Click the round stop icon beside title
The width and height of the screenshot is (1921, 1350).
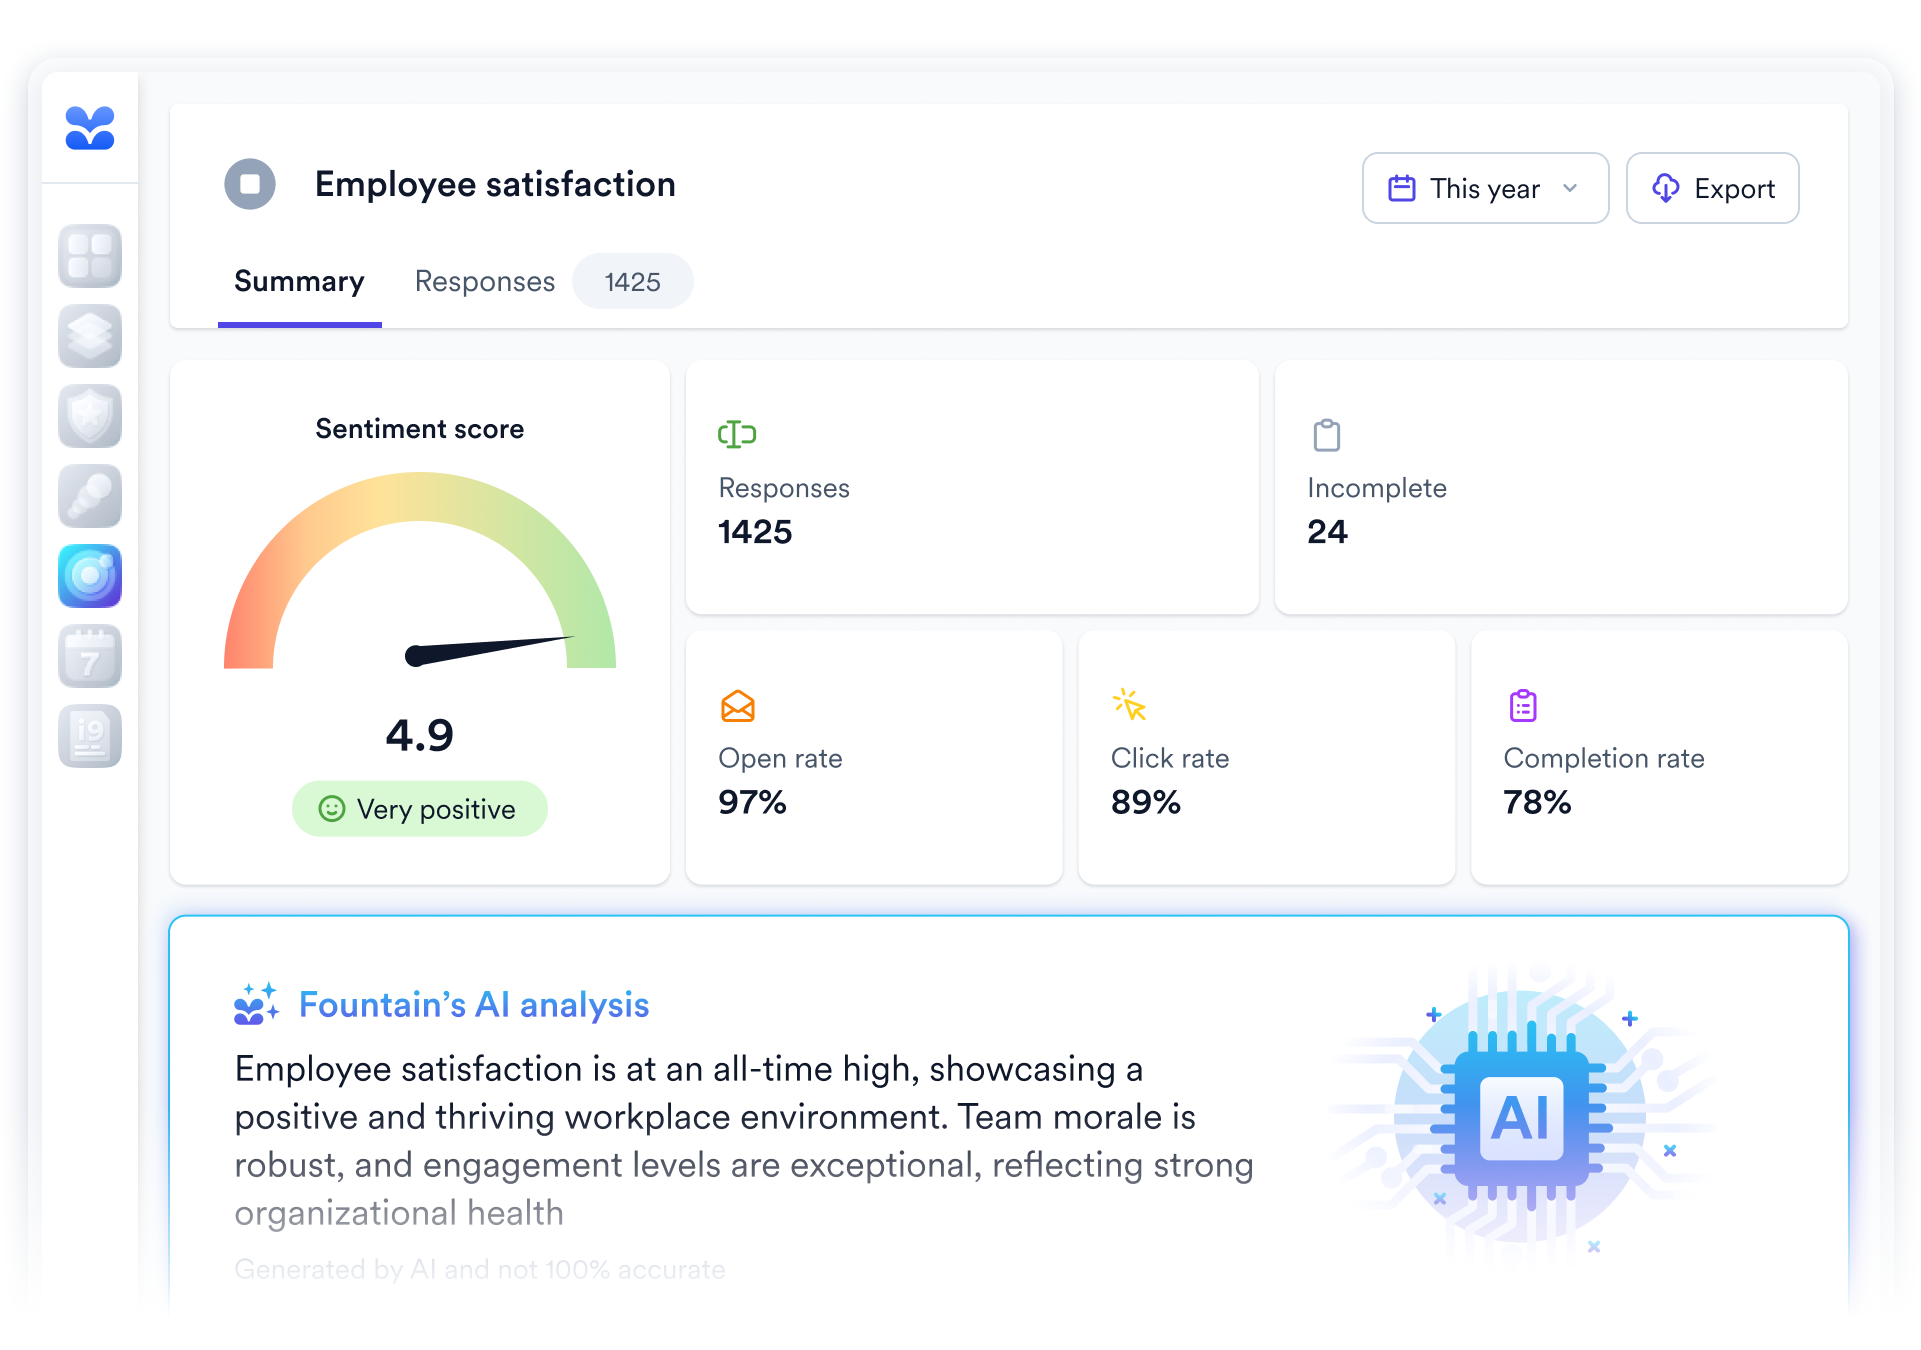[x=250, y=184]
